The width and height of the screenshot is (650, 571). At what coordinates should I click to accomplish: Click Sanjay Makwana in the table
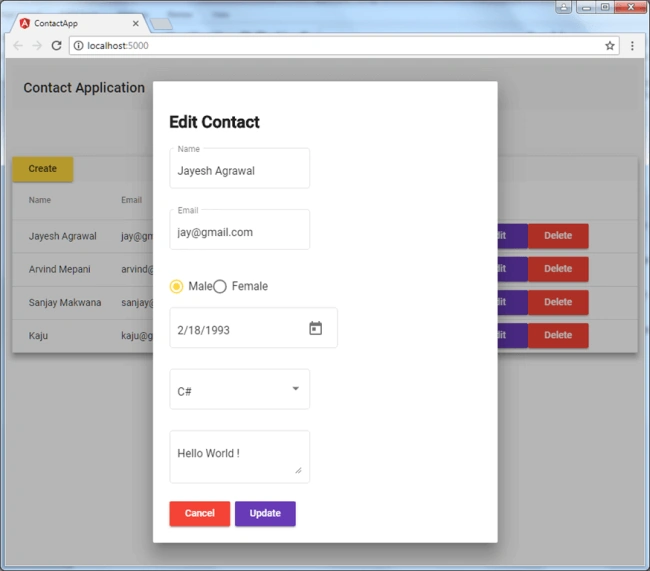coord(65,302)
